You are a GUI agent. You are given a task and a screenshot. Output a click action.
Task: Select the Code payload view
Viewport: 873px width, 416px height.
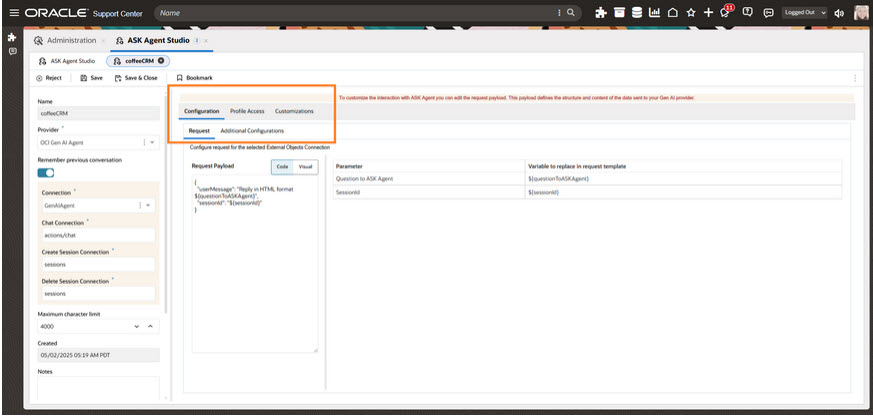click(282, 167)
